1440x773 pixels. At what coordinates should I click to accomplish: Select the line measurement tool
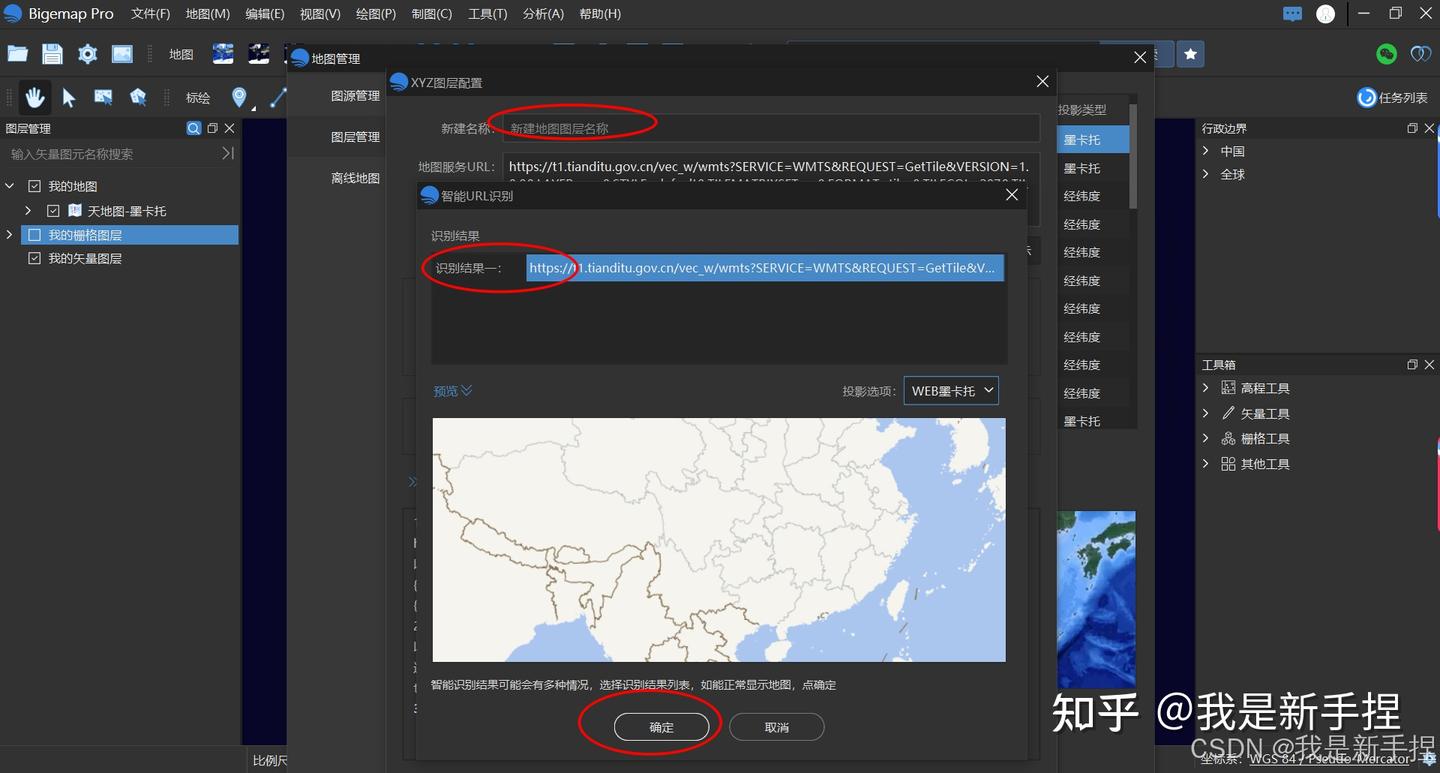tap(277, 97)
